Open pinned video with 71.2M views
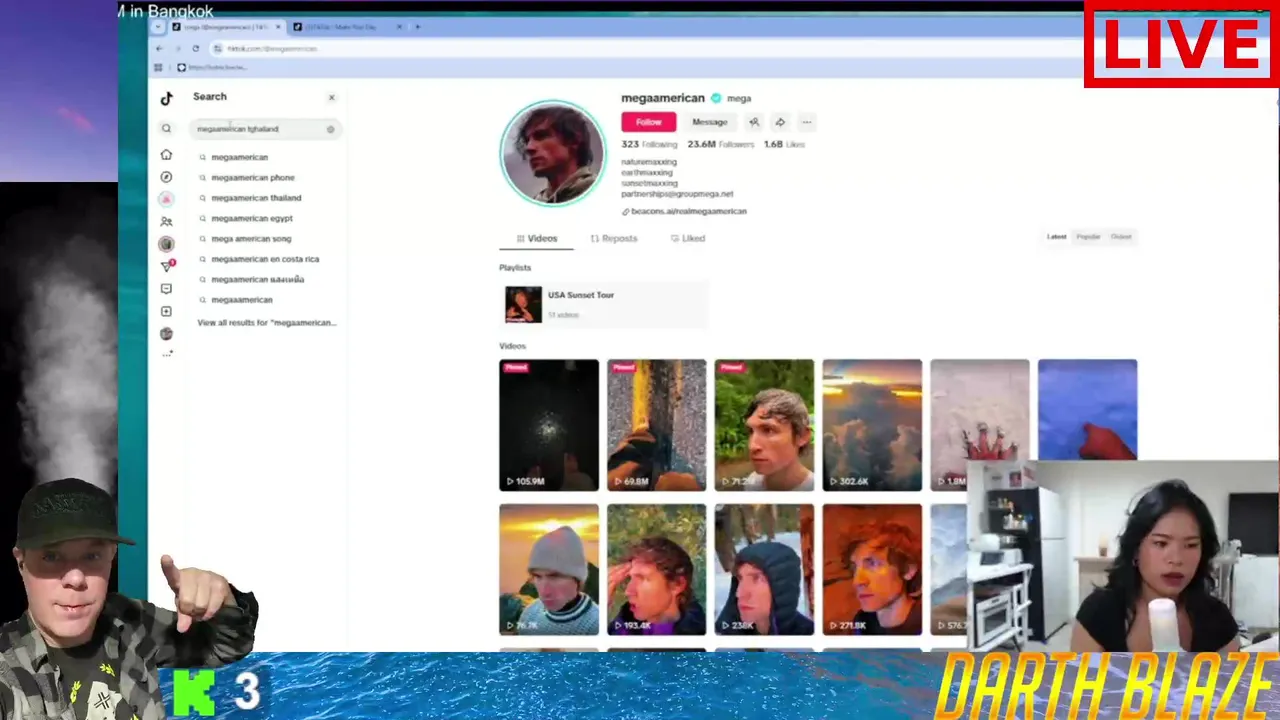1280x720 pixels. (x=764, y=425)
